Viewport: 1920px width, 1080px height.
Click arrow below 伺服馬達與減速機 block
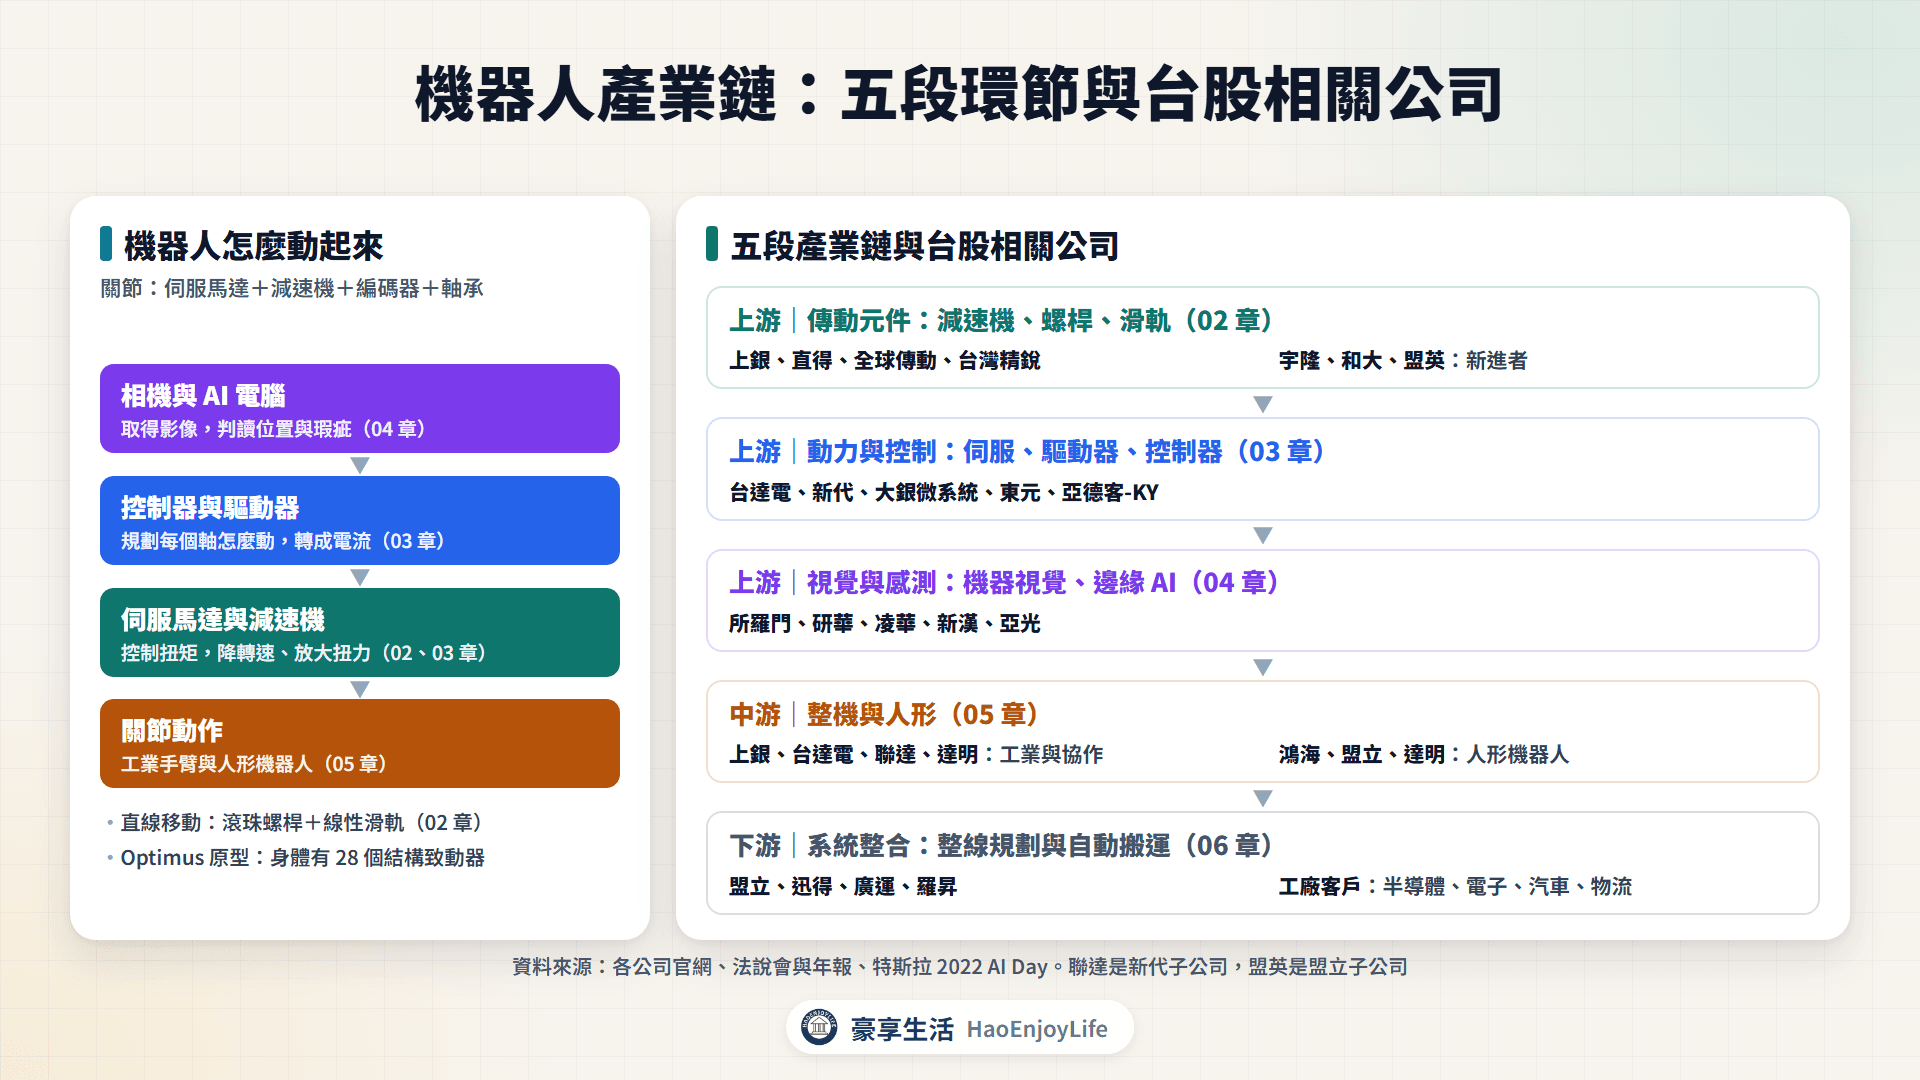point(360,689)
